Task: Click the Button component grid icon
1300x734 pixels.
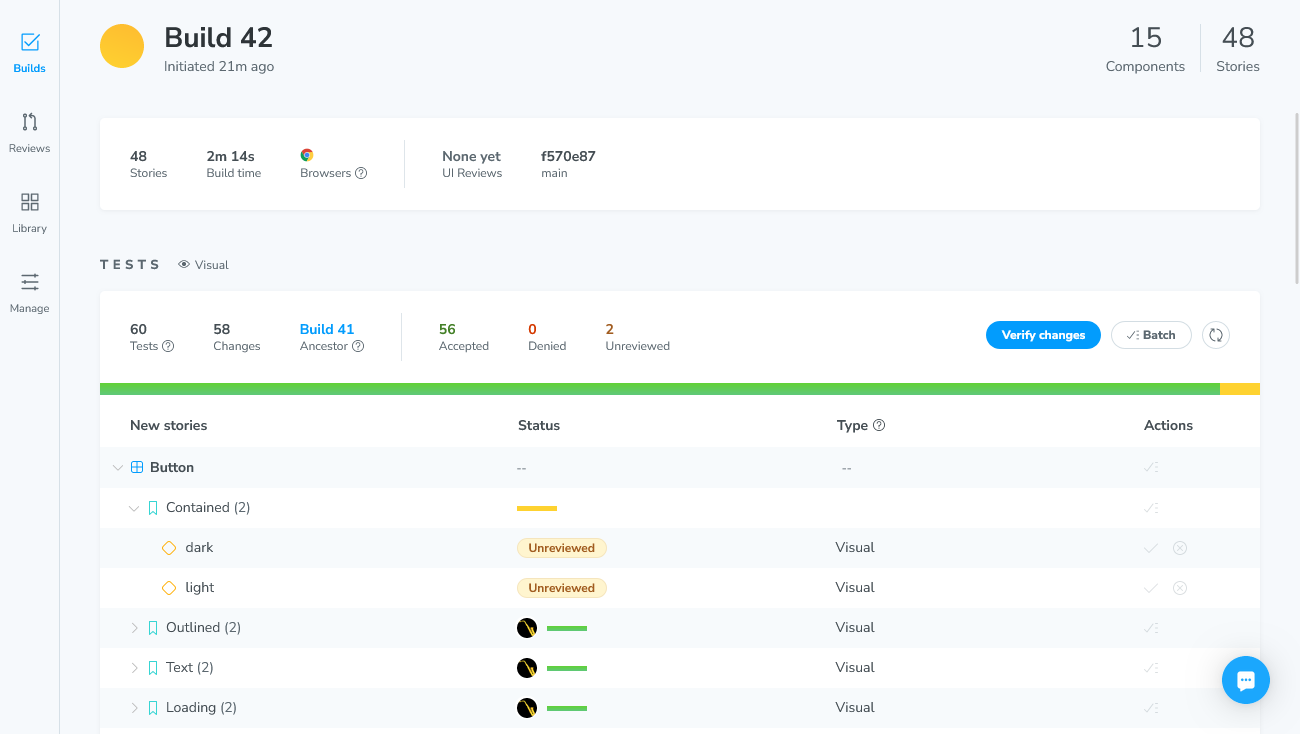Action: 137,467
